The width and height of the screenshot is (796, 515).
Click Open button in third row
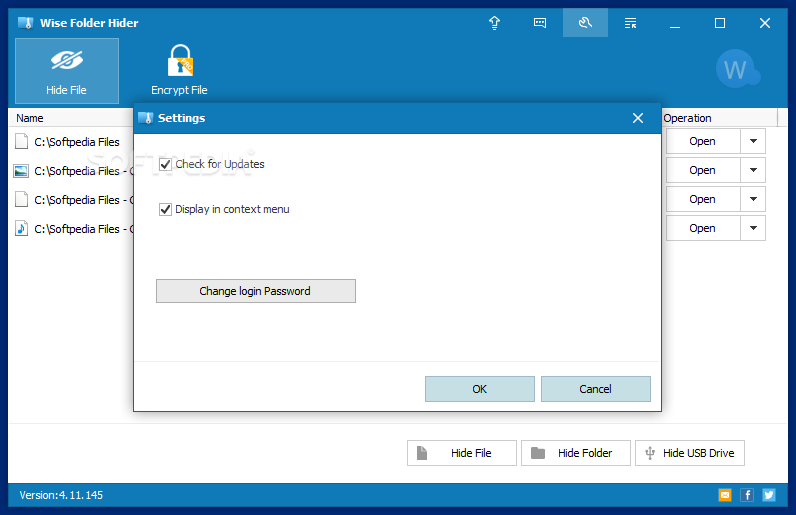(x=703, y=199)
